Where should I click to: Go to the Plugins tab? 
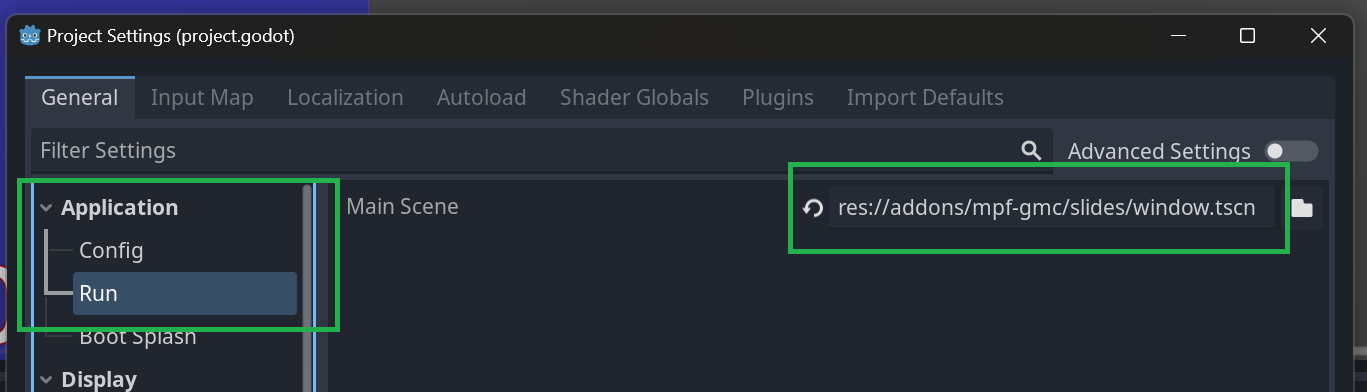pyautogui.click(x=778, y=97)
